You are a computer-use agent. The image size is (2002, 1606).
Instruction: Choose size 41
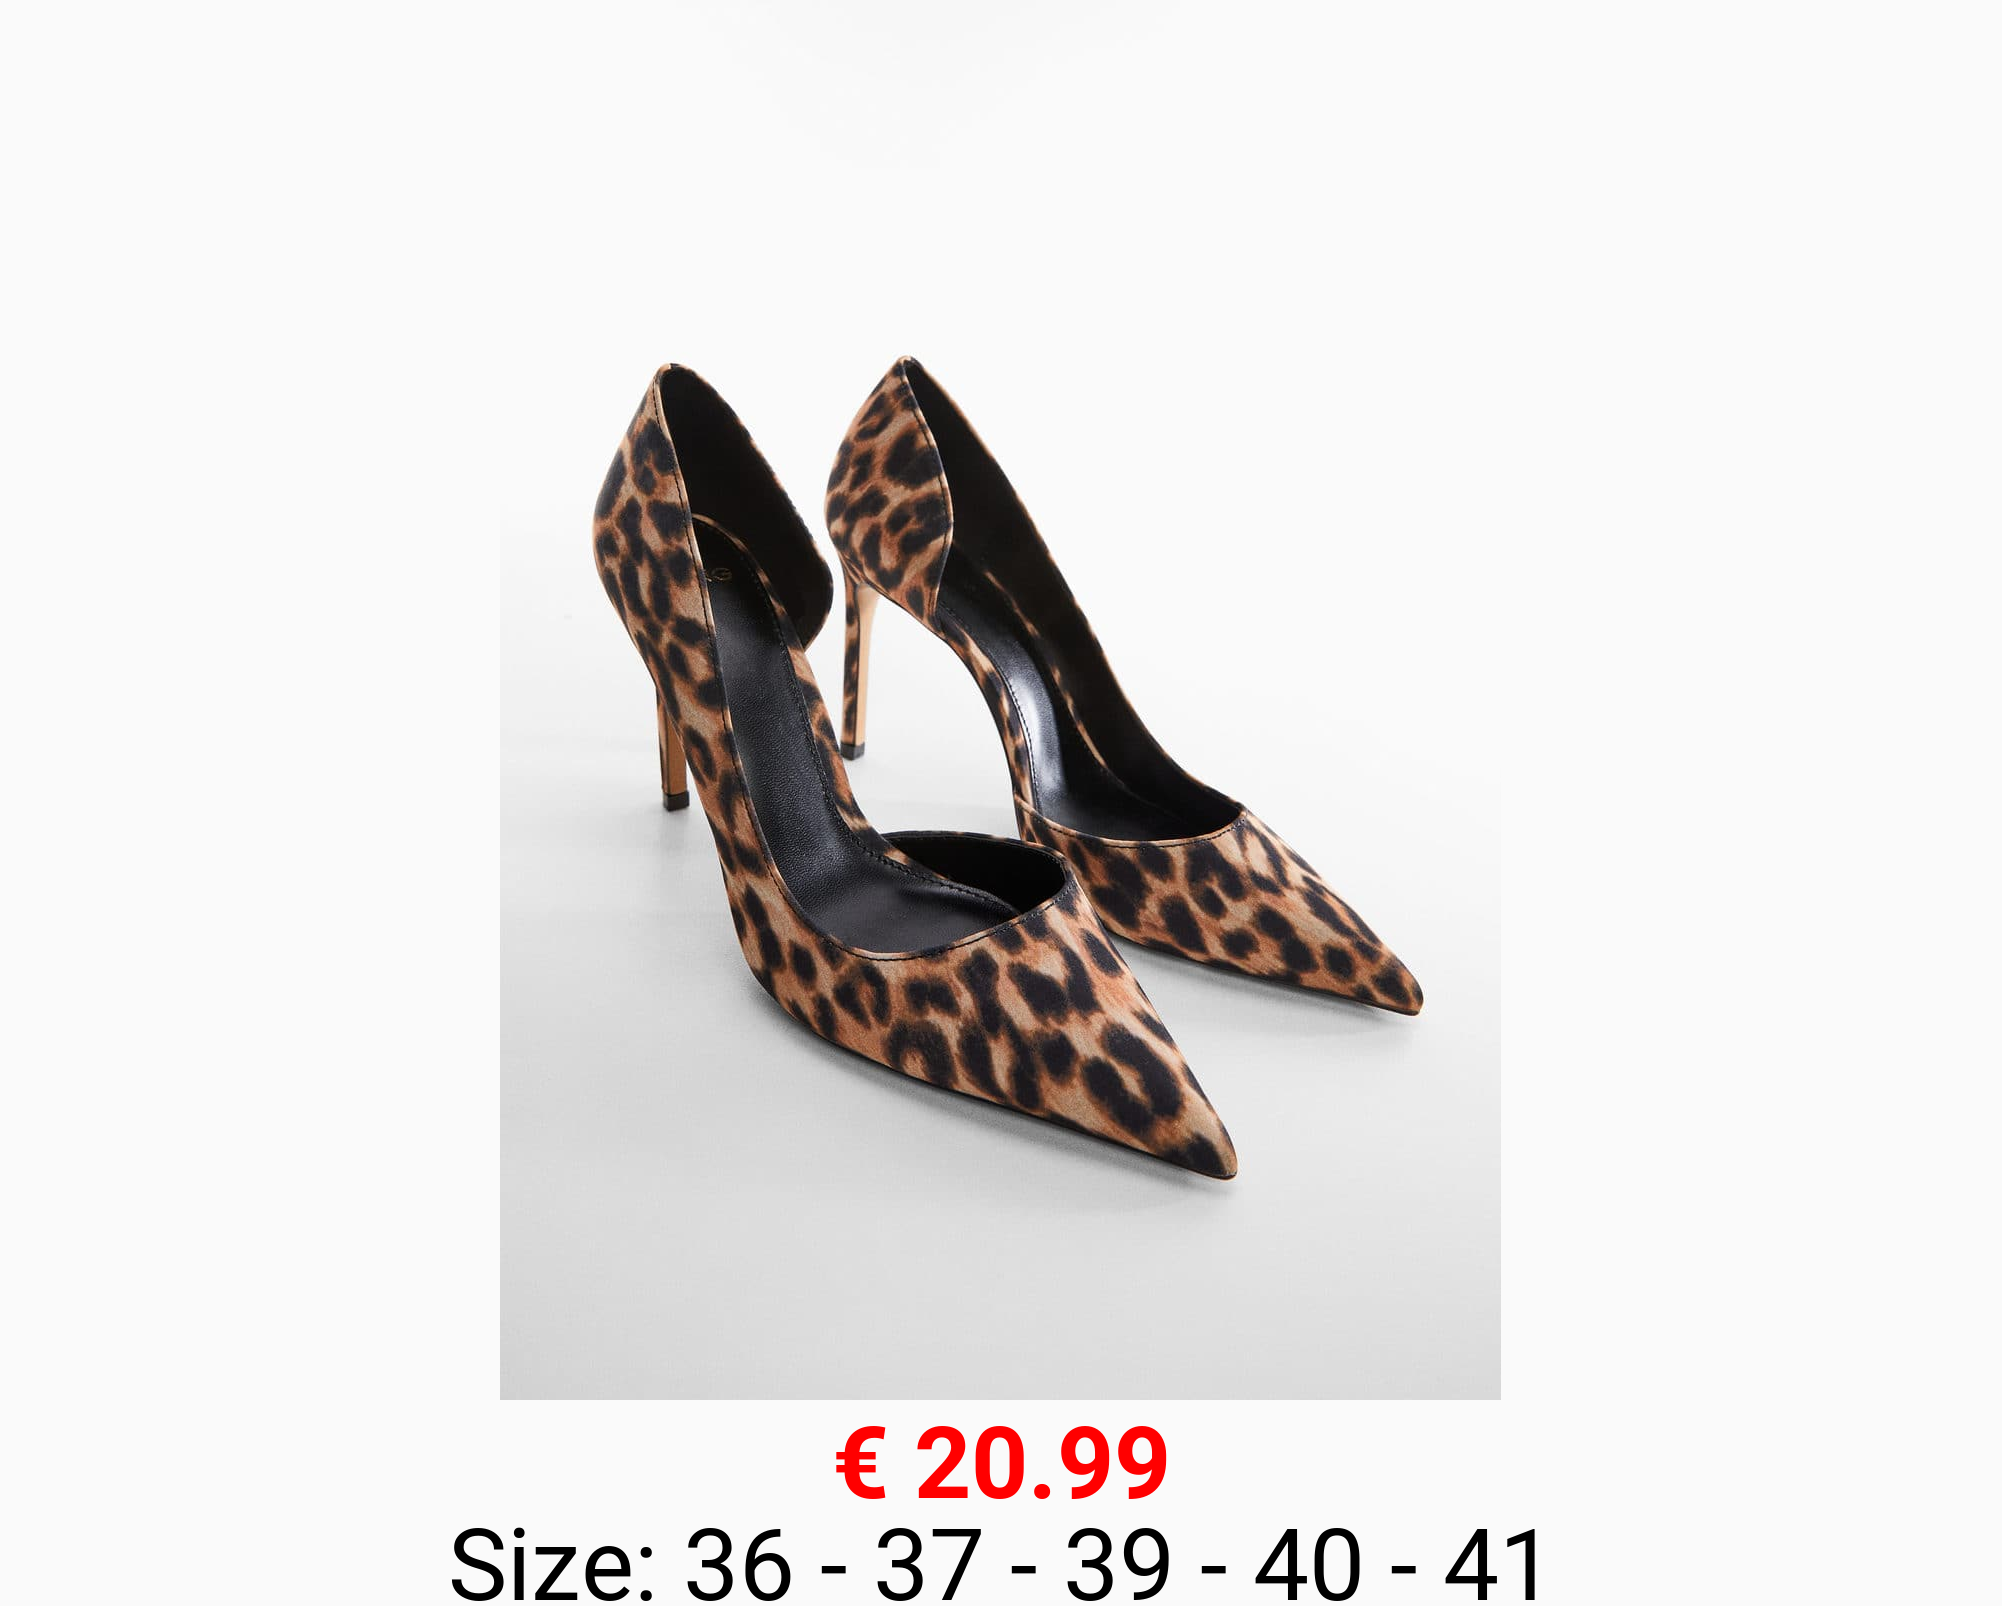[x=1495, y=1564]
